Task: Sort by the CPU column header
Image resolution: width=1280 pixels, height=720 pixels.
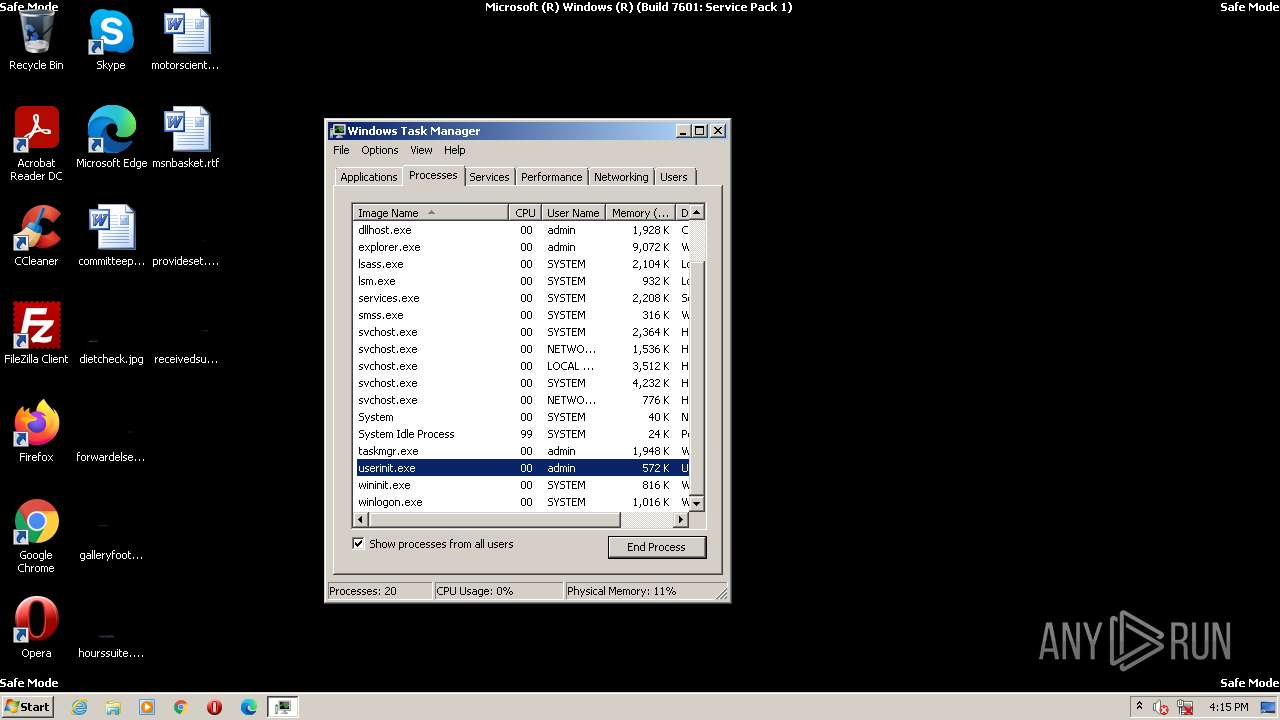Action: [525, 213]
